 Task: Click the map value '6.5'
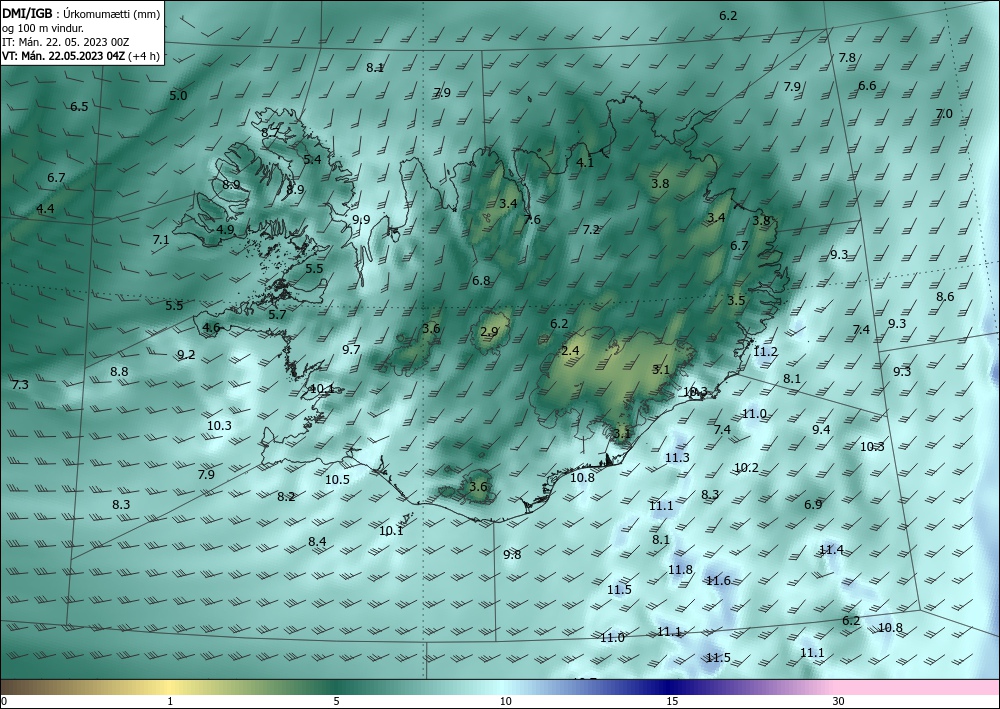79,106
